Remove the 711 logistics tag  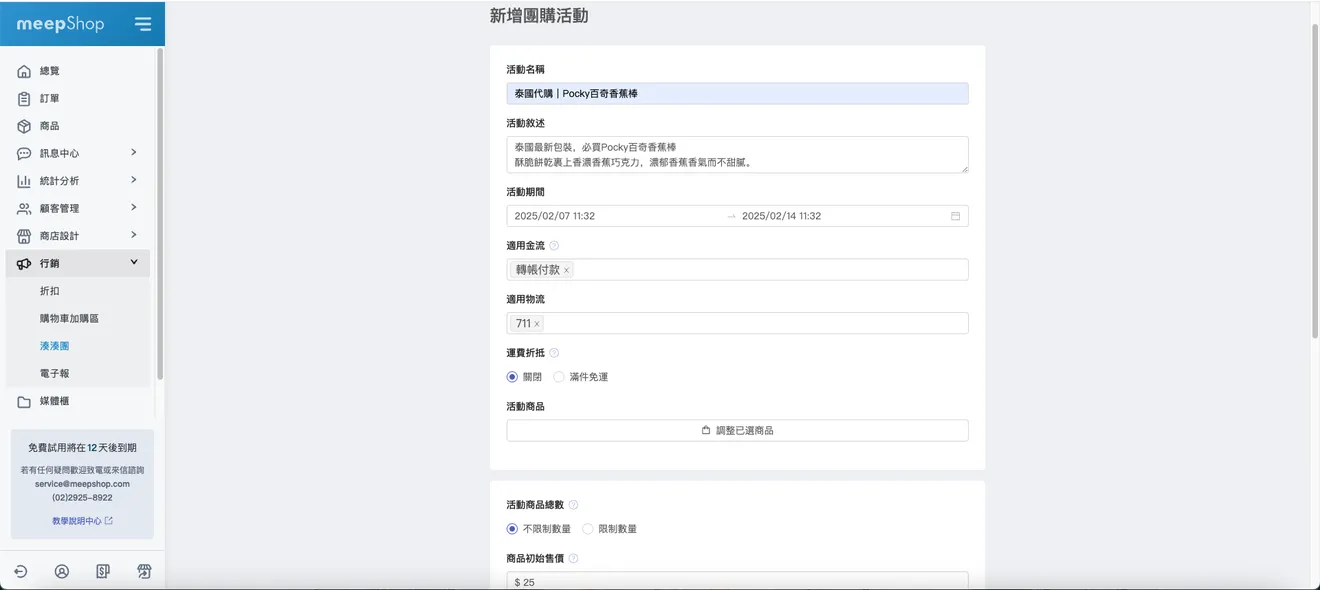click(x=536, y=324)
